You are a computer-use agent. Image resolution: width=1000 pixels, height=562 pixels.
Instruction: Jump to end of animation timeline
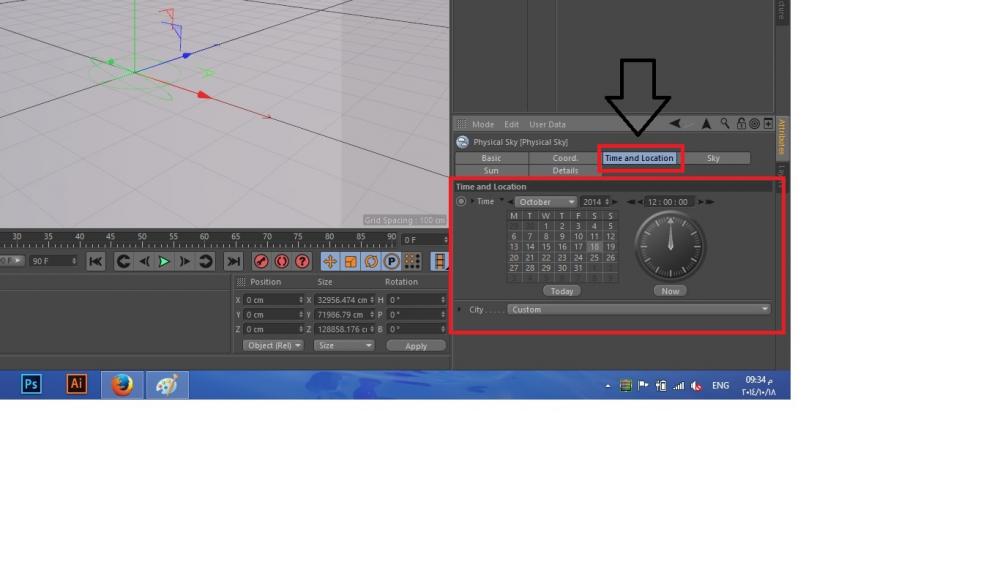click(233, 262)
